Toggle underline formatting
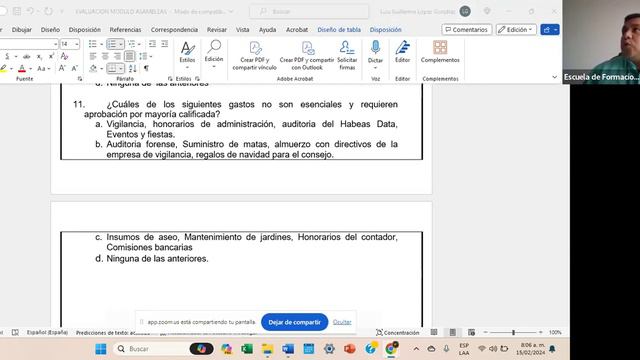Viewport: 640px width, 360px height. tap(7, 56)
